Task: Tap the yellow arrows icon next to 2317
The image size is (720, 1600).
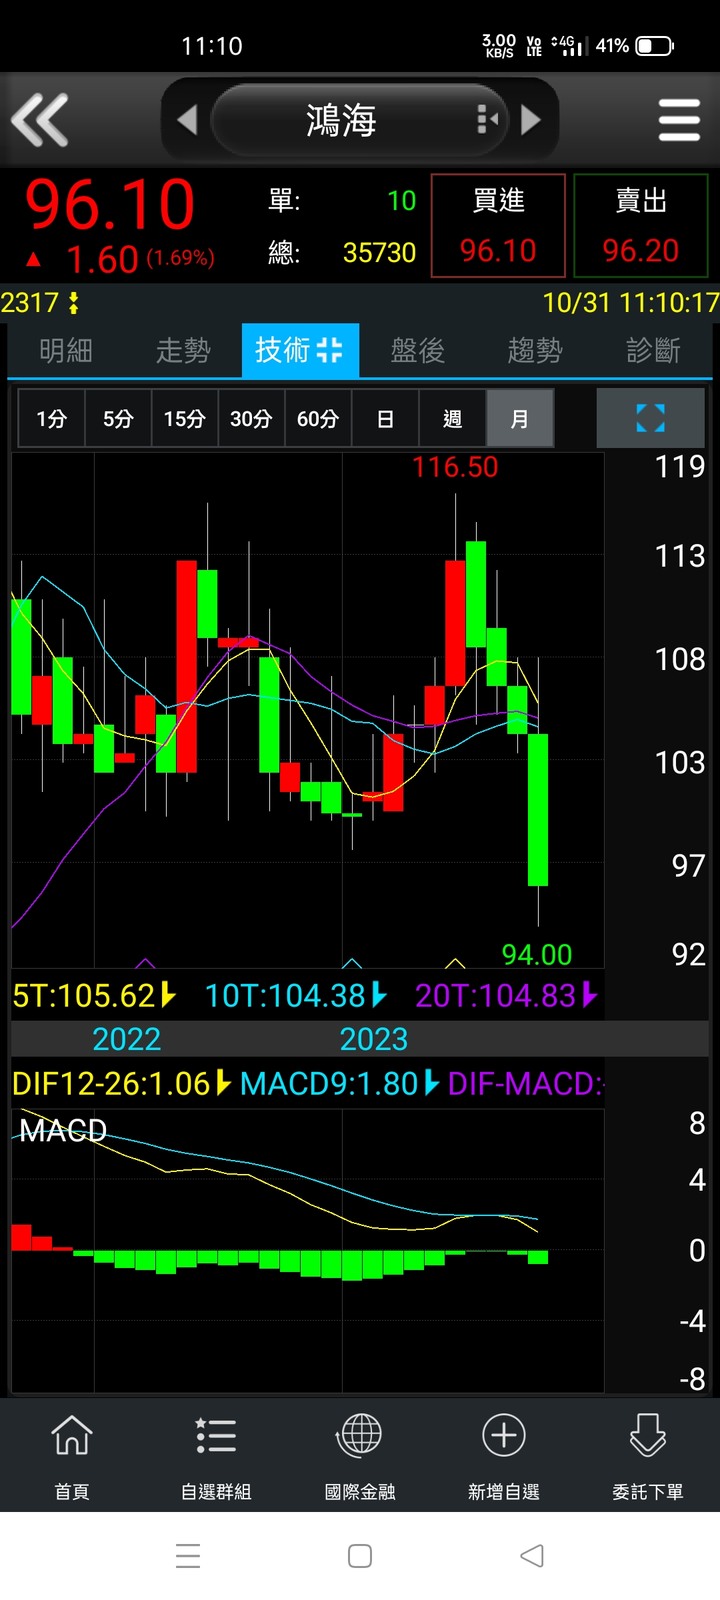Action: [73, 302]
